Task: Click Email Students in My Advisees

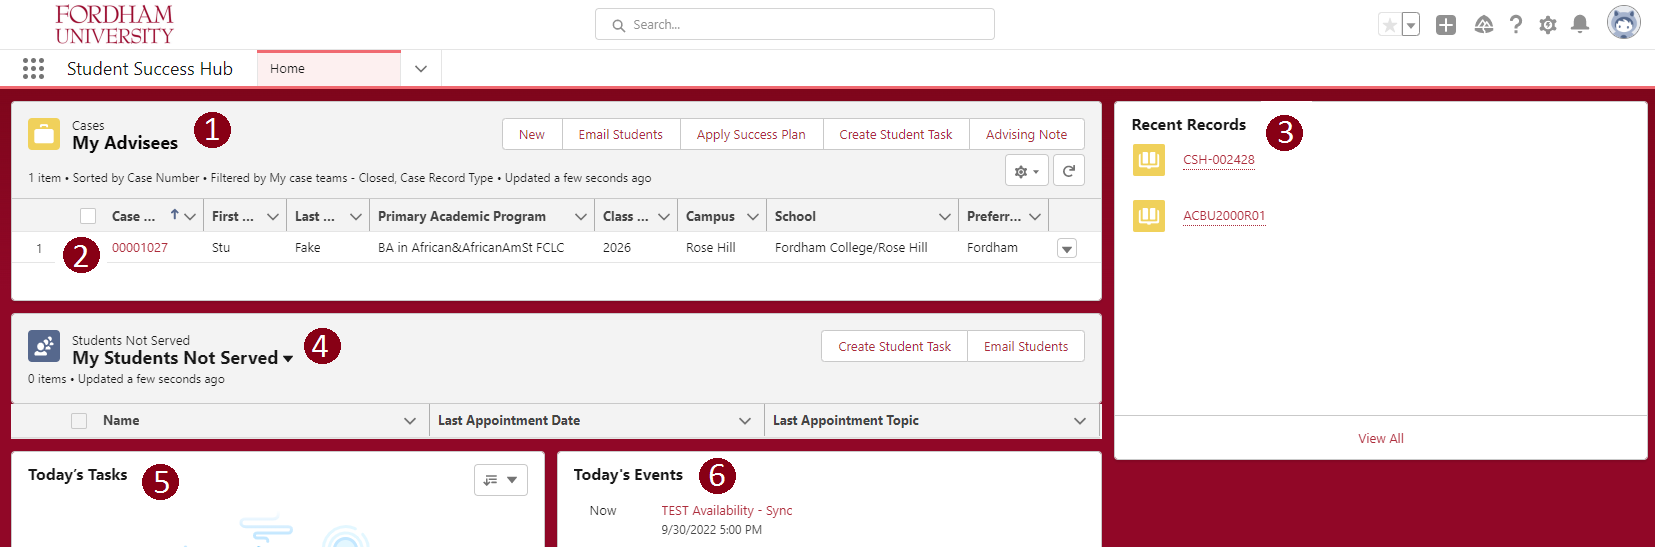Action: point(621,134)
